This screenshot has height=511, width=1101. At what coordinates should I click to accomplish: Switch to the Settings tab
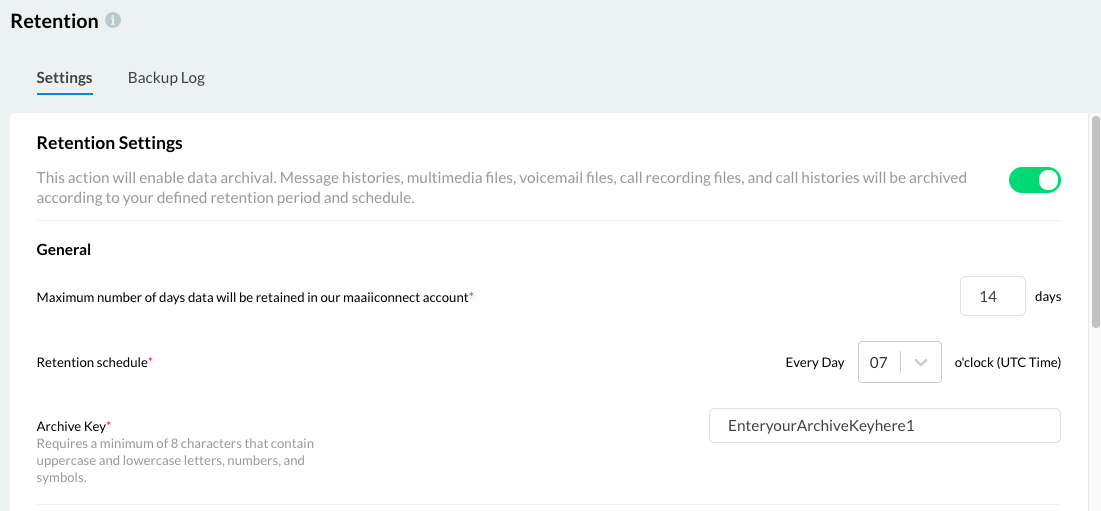[x=65, y=77]
